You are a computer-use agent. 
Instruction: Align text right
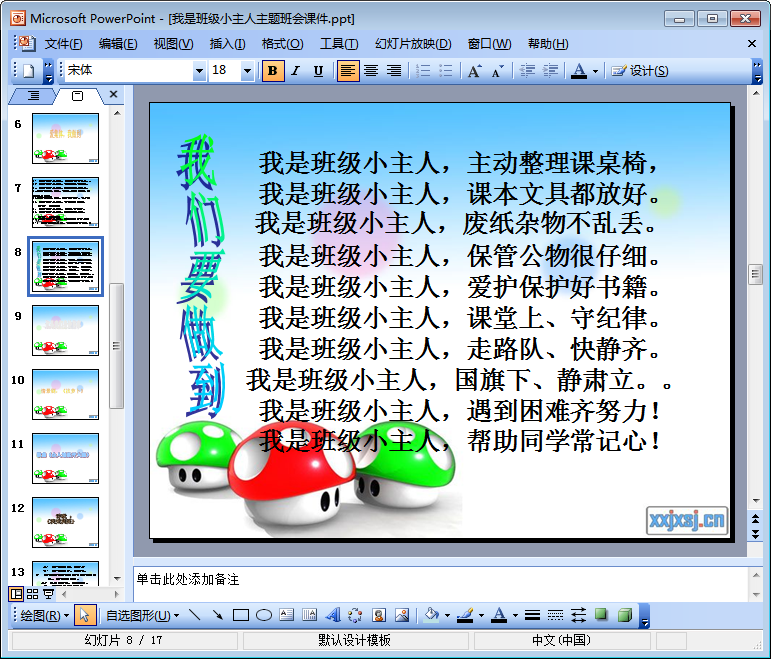pyautogui.click(x=393, y=71)
